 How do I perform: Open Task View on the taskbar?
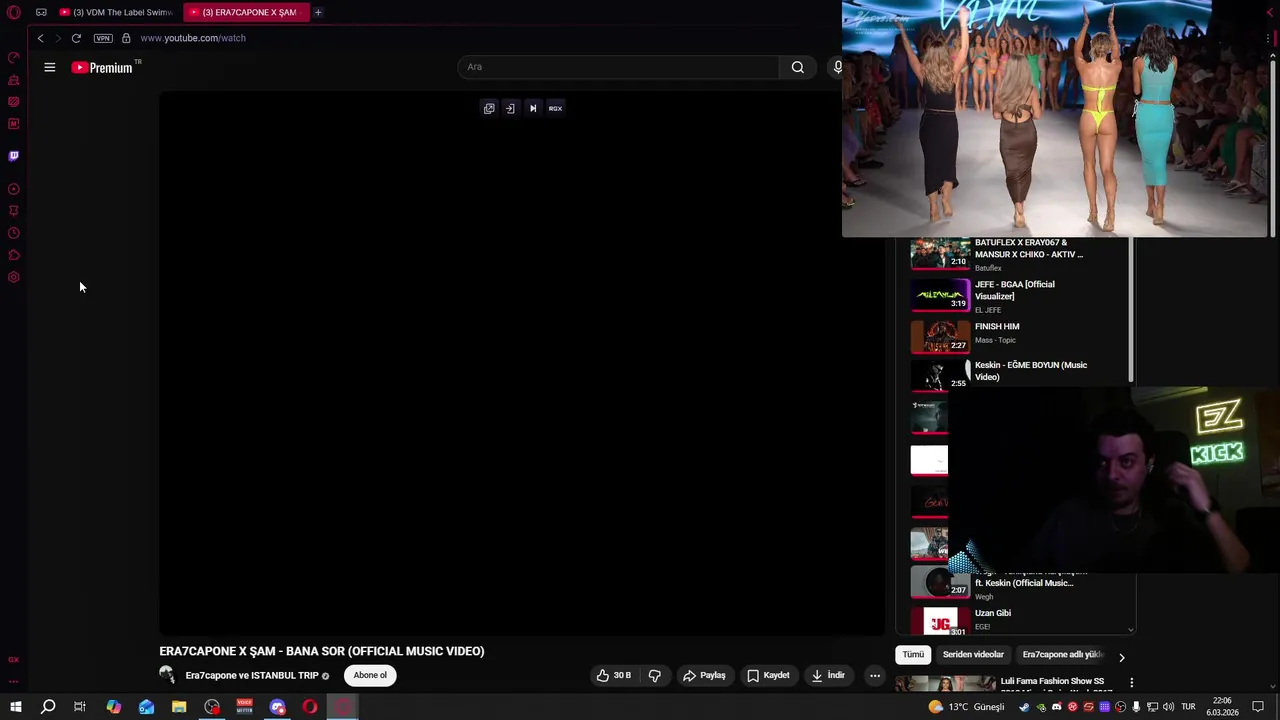(x=79, y=707)
